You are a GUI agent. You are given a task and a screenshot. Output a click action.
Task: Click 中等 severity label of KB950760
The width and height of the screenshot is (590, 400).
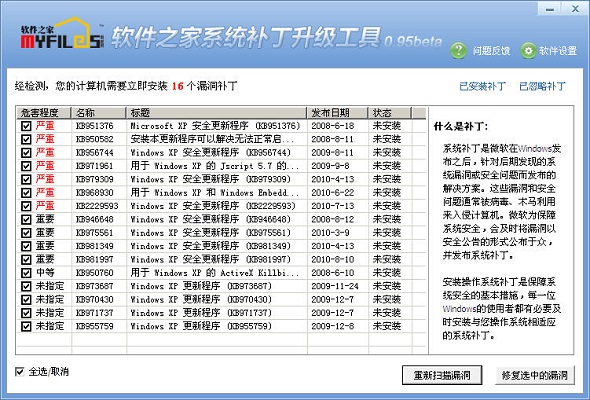point(45,273)
